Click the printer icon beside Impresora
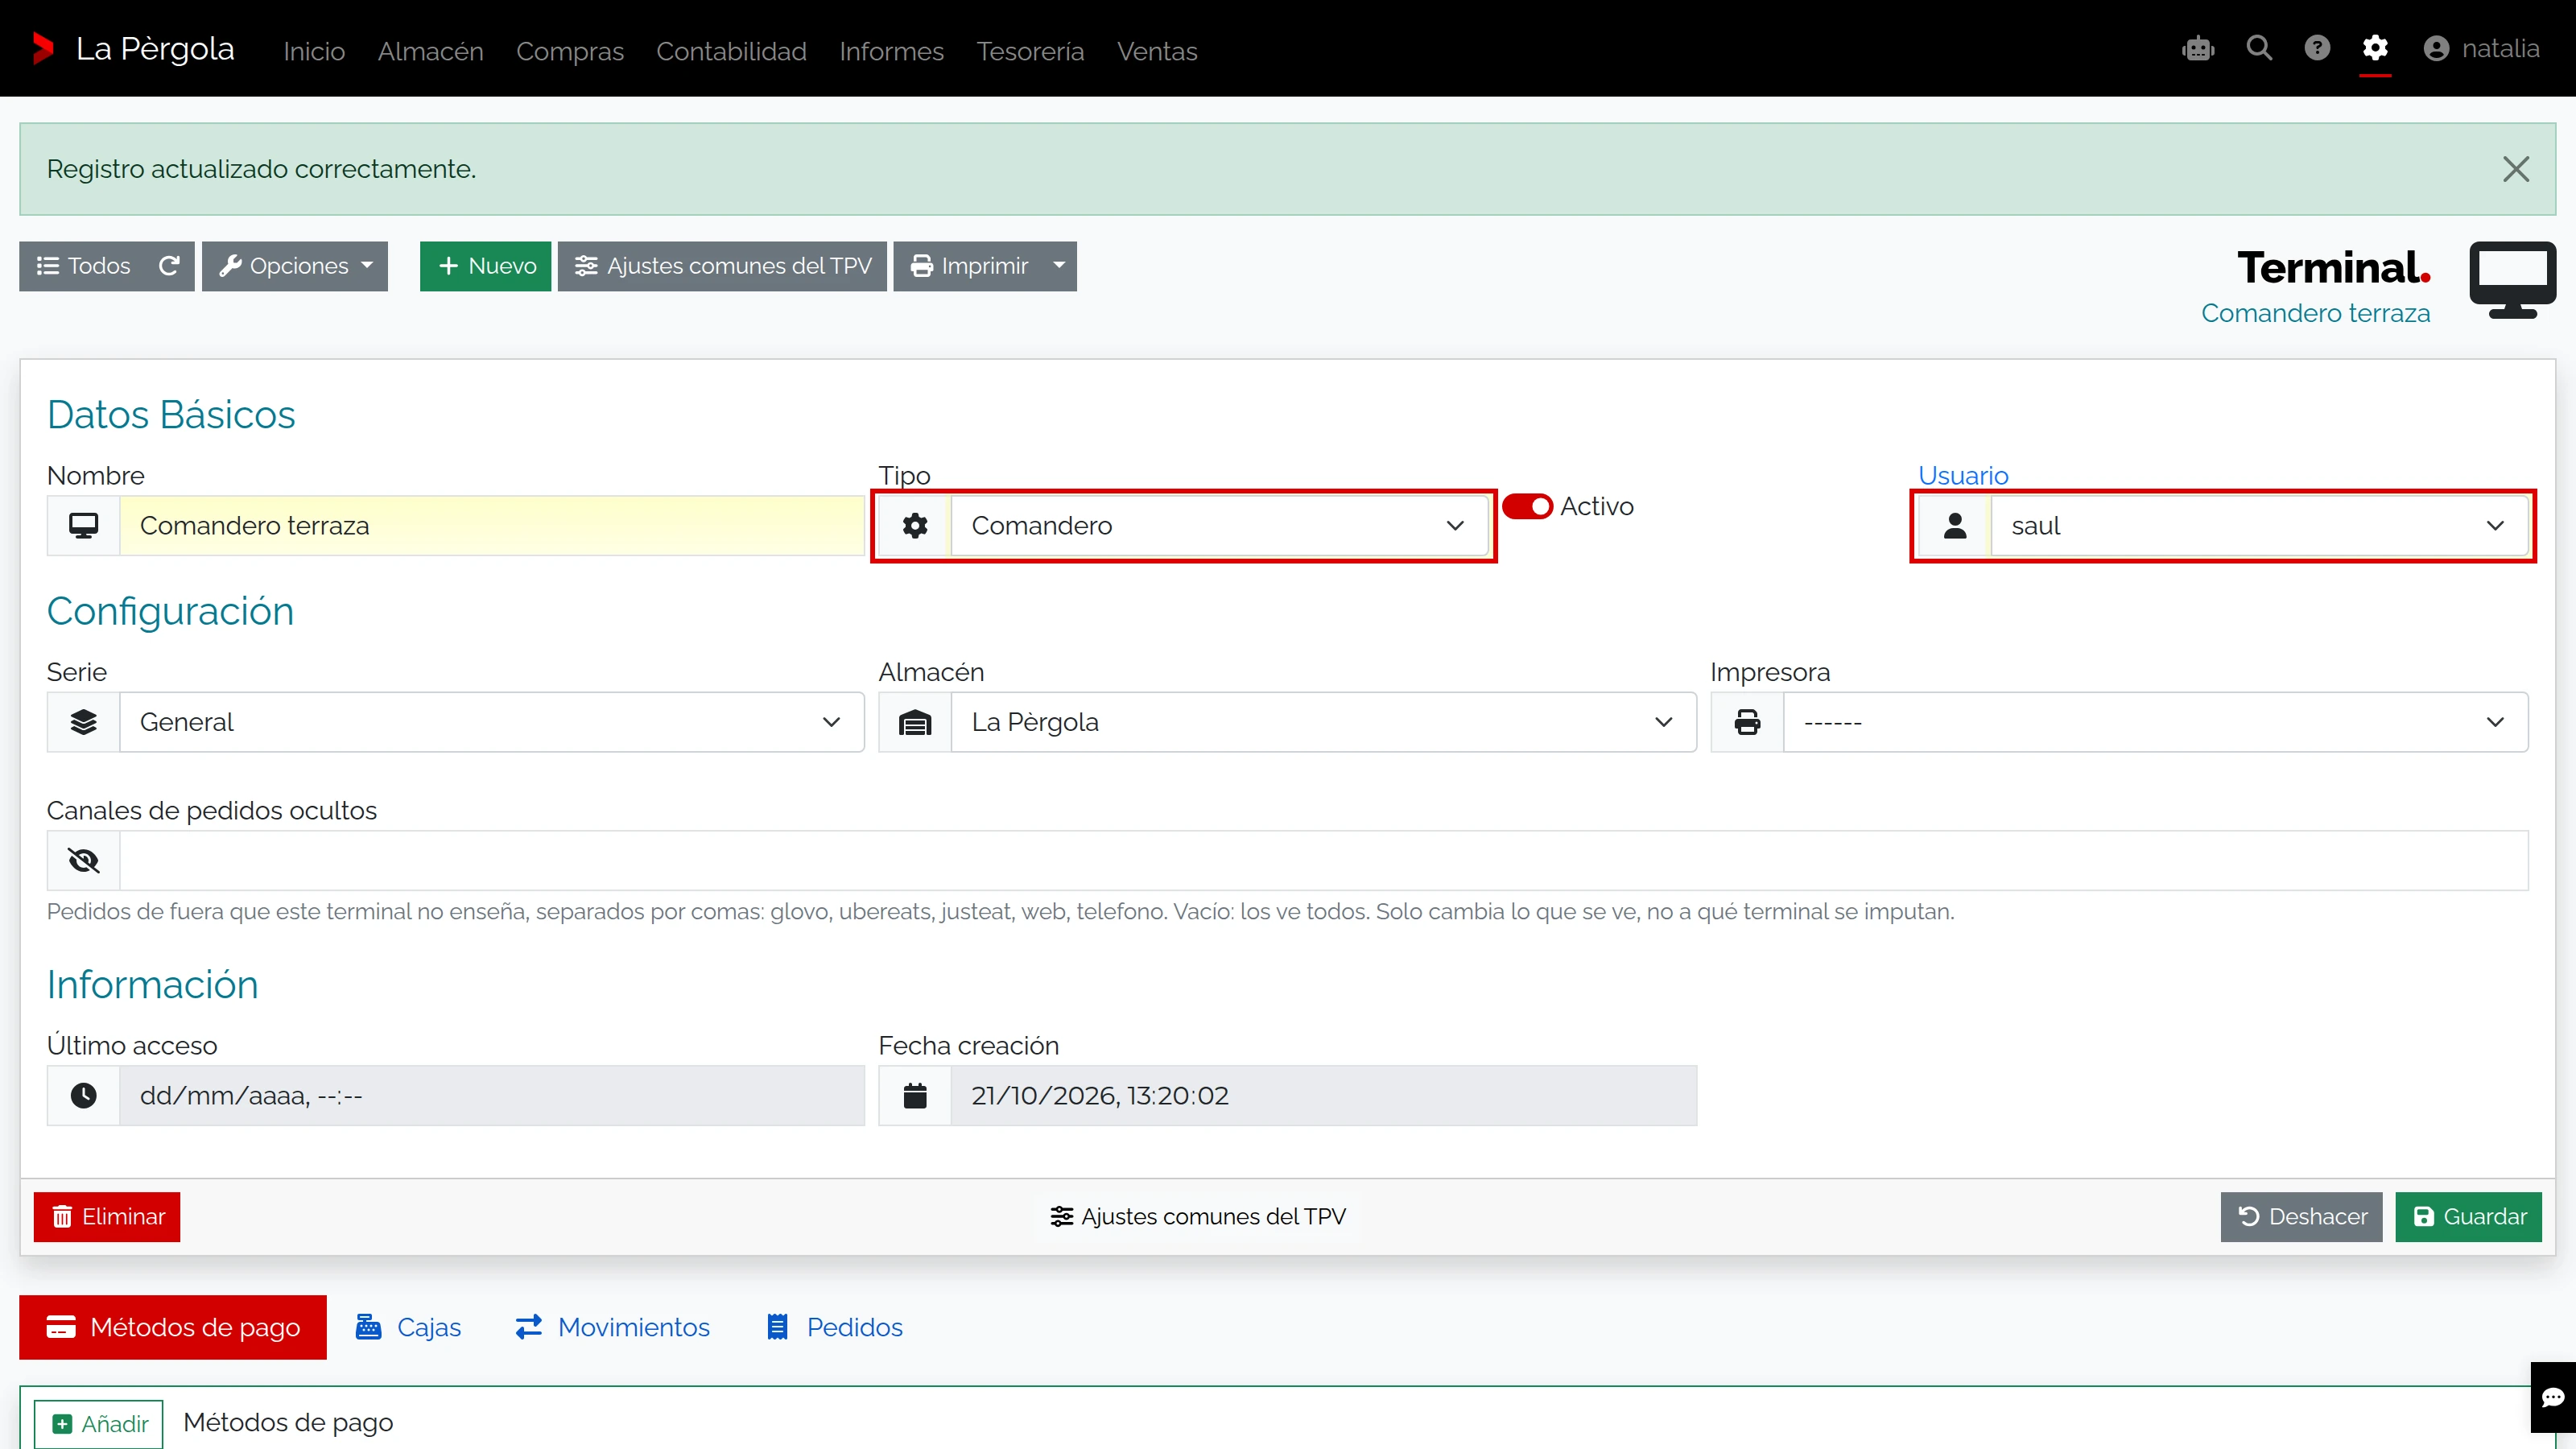 click(x=1747, y=722)
